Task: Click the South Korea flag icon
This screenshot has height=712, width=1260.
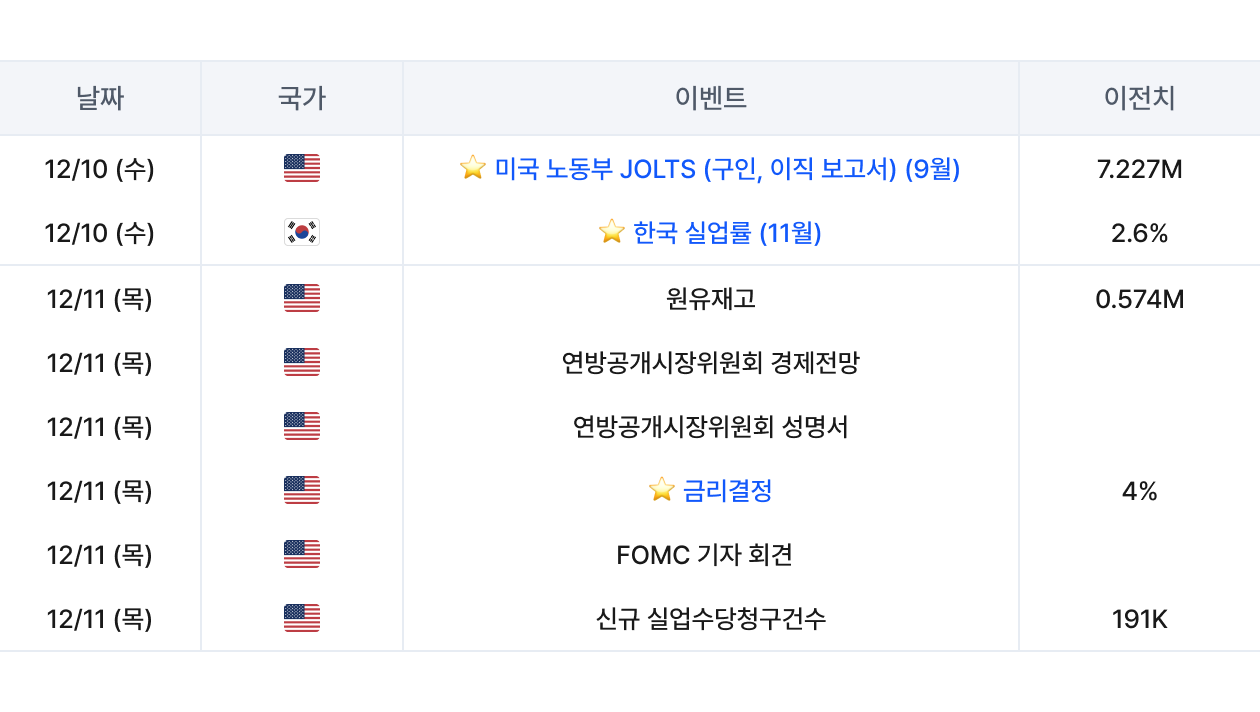Action: pos(301,233)
